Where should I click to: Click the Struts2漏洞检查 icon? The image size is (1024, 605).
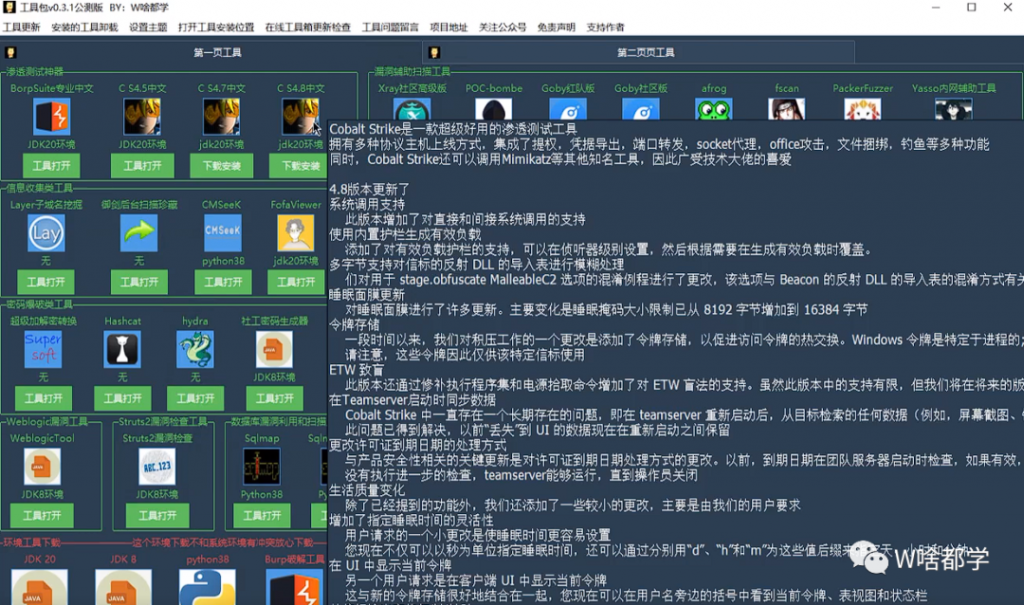click(x=157, y=466)
